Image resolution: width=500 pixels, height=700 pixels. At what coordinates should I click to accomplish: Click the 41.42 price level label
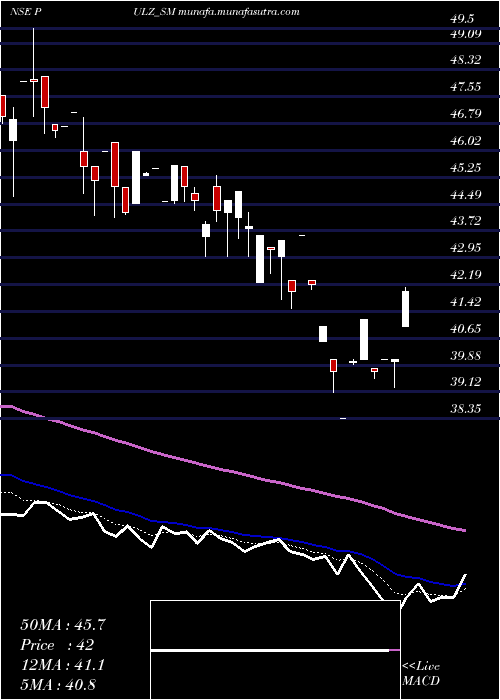[465, 302]
